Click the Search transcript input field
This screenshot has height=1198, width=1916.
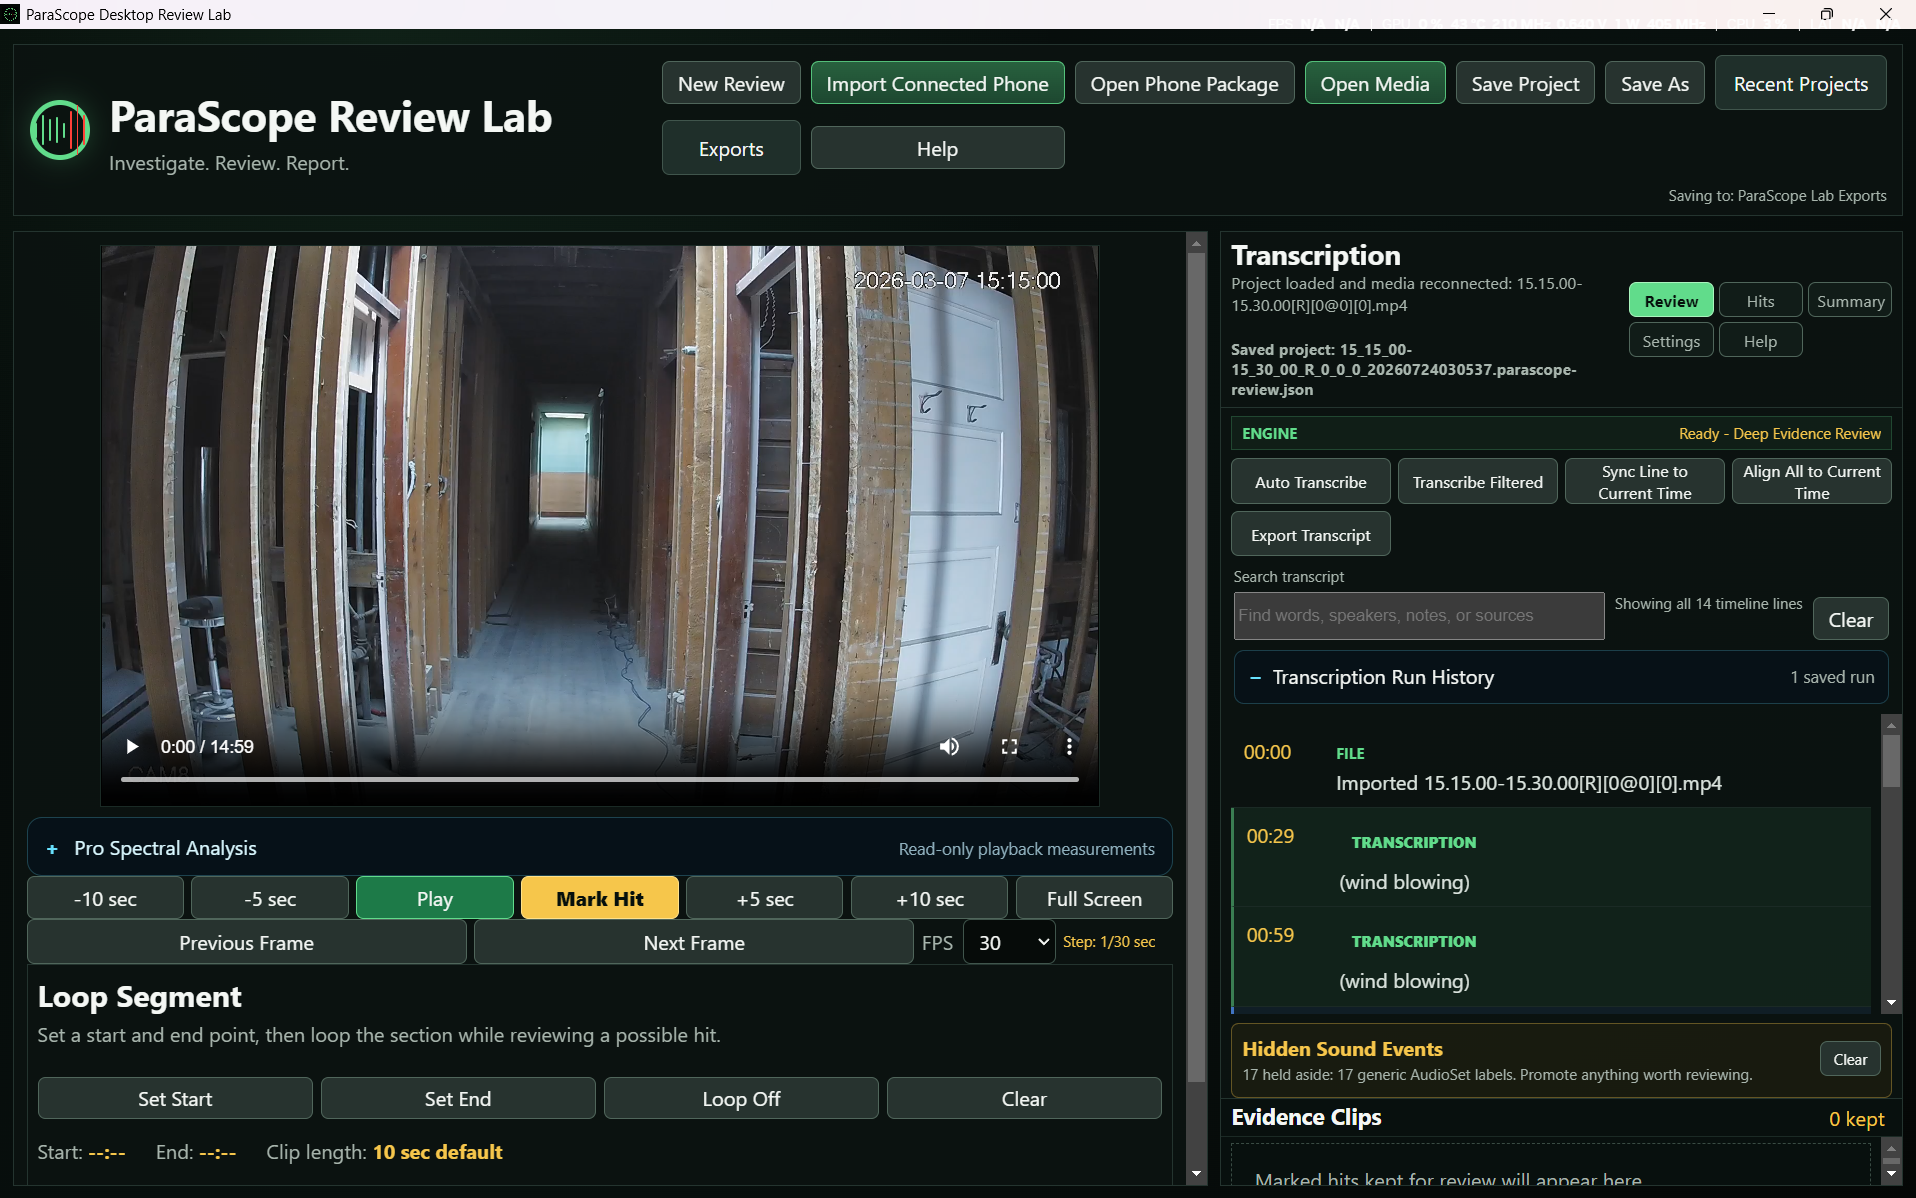pos(1418,615)
